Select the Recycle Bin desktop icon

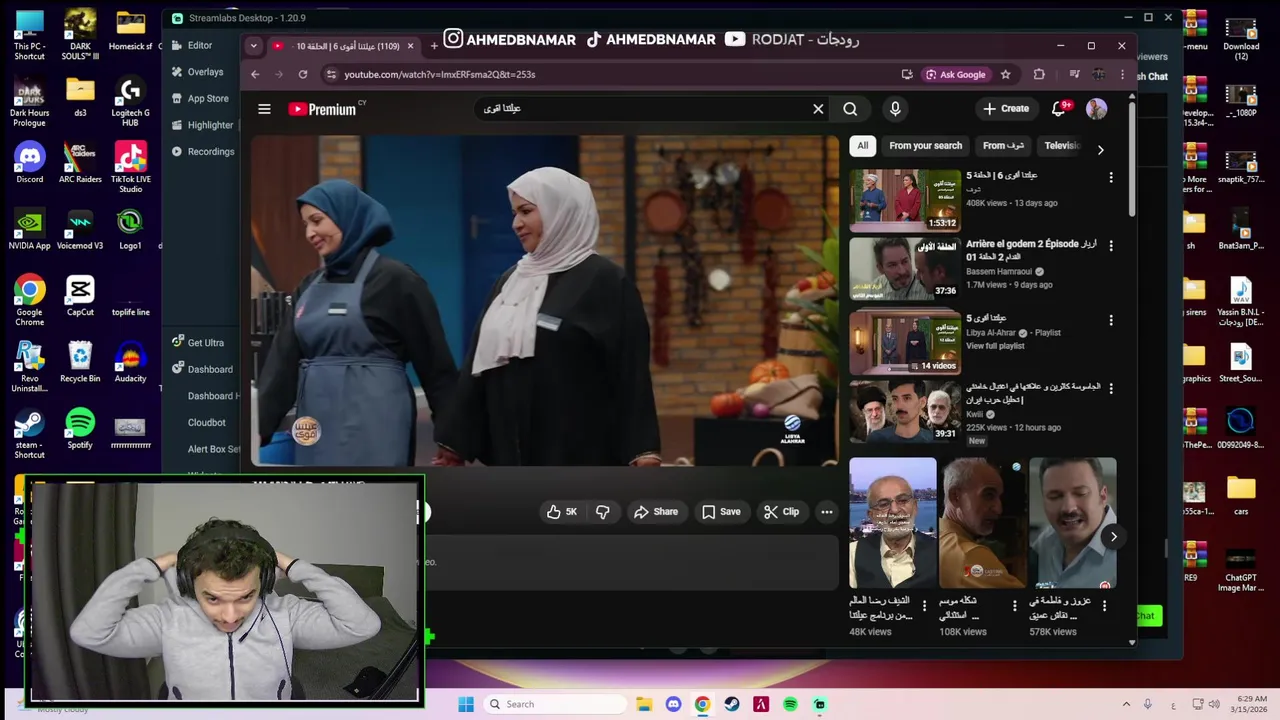tap(80, 362)
